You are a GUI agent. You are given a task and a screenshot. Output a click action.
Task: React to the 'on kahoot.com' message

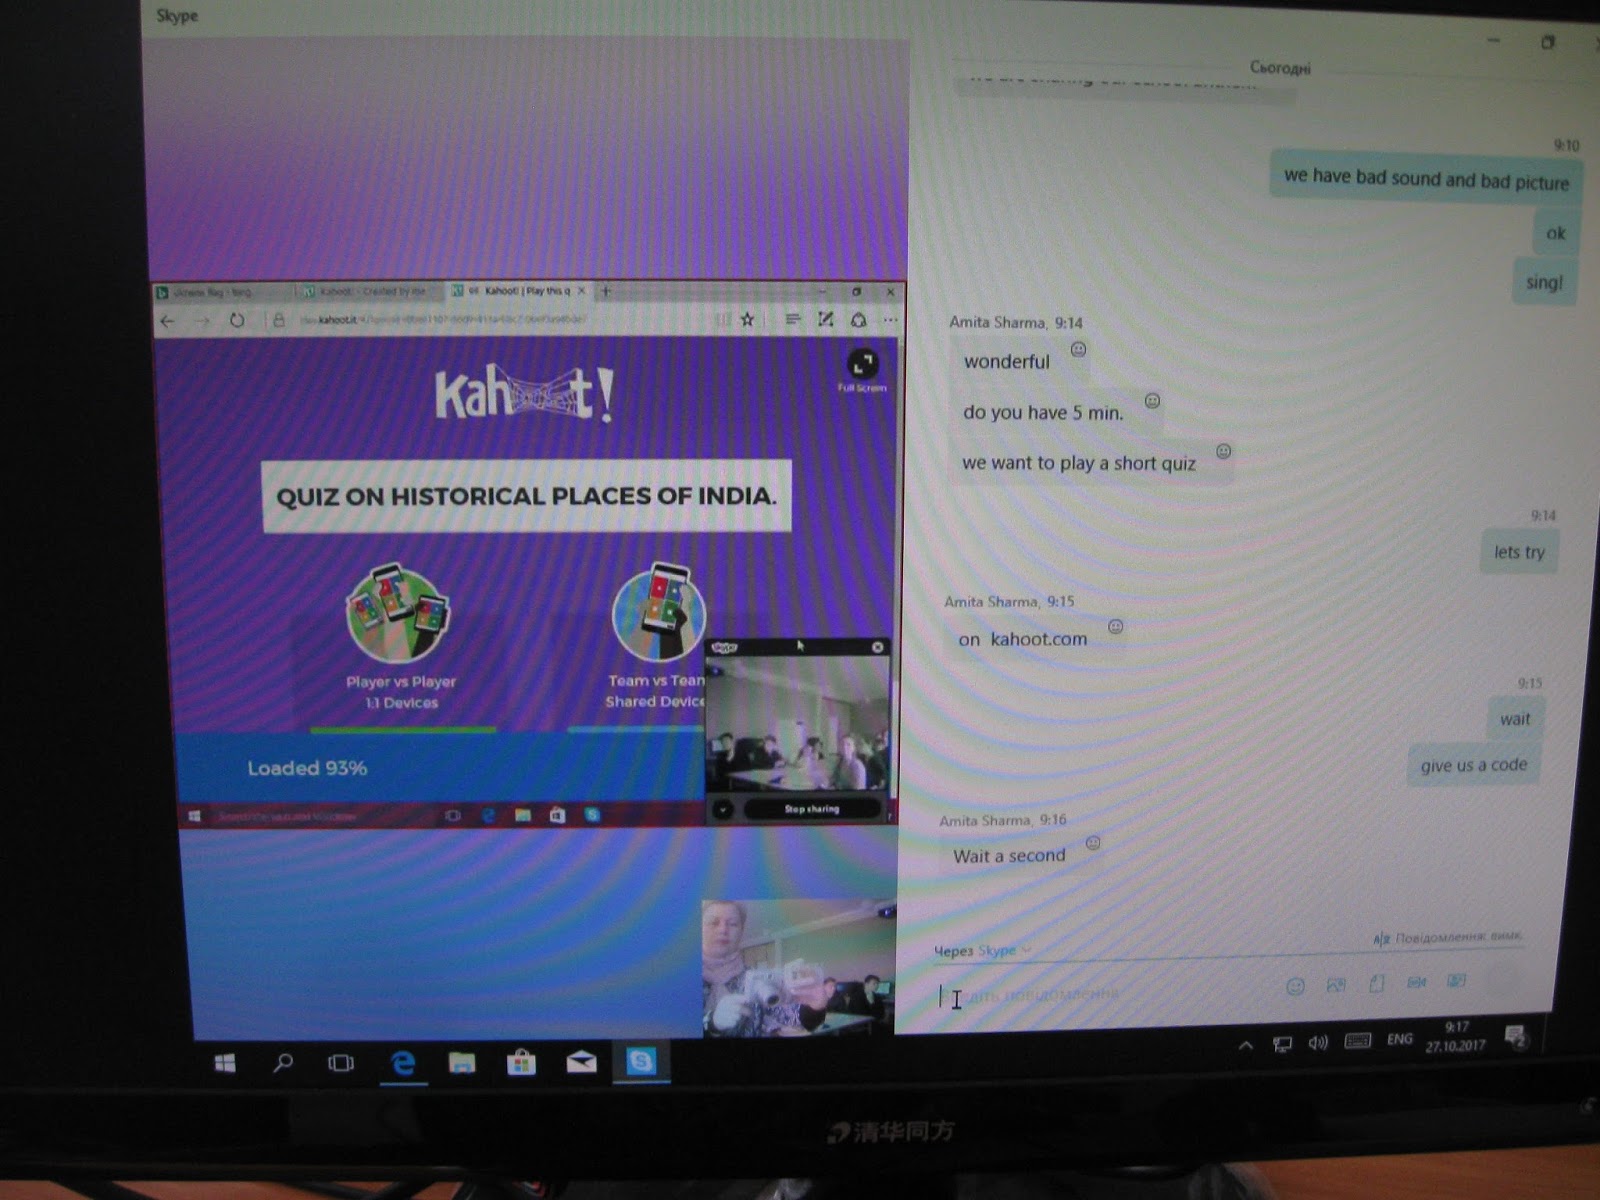[1116, 626]
